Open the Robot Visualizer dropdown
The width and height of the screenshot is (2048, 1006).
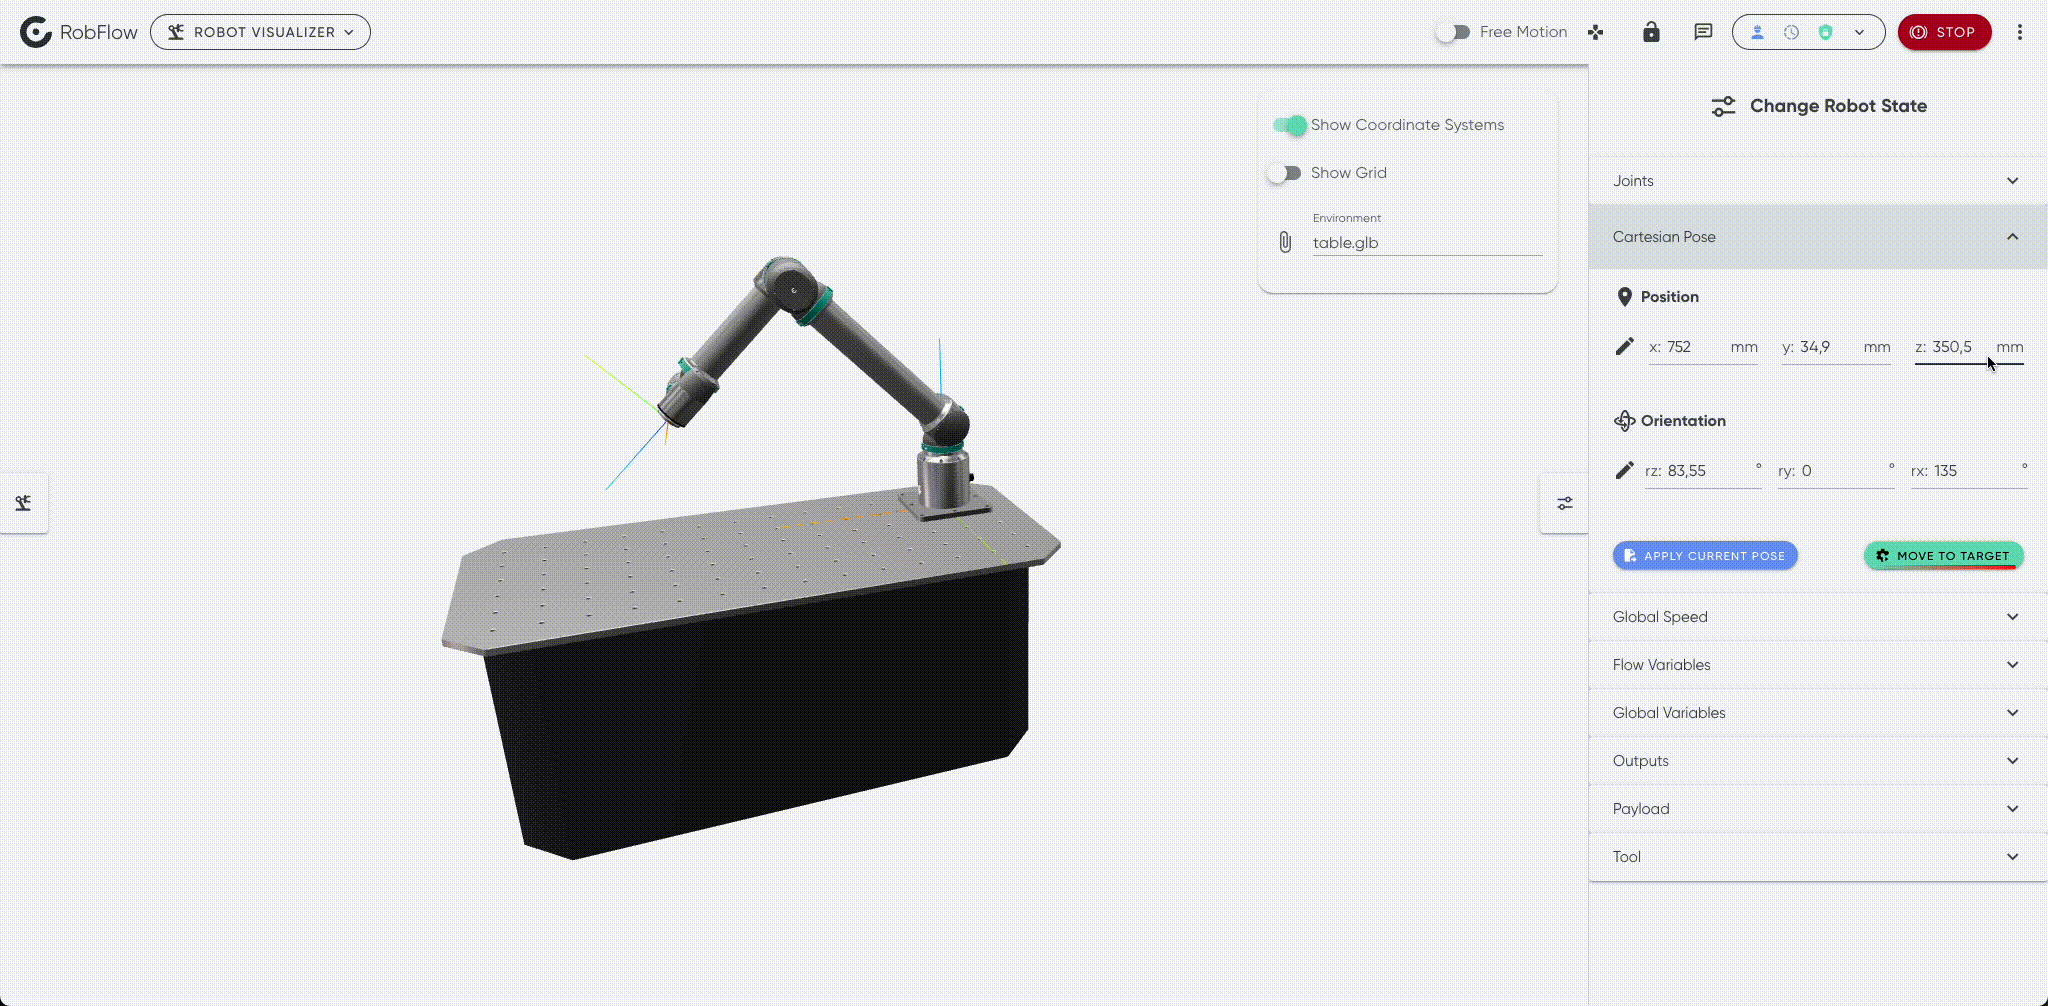(x=260, y=32)
